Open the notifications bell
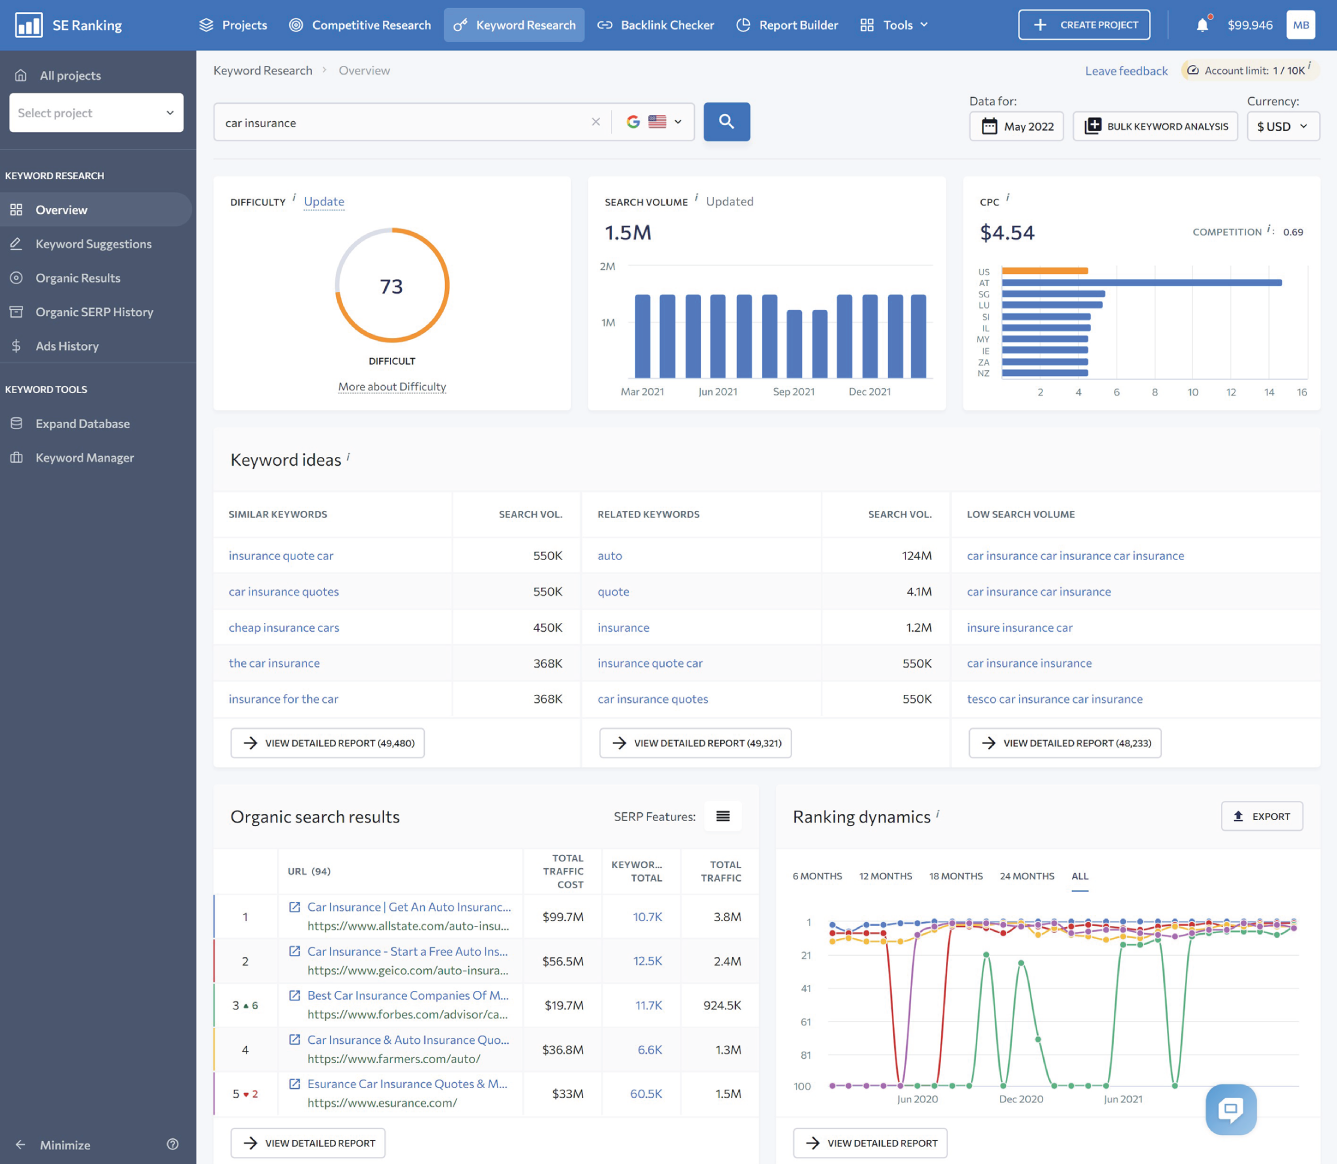The width and height of the screenshot is (1337, 1164). (x=1201, y=24)
